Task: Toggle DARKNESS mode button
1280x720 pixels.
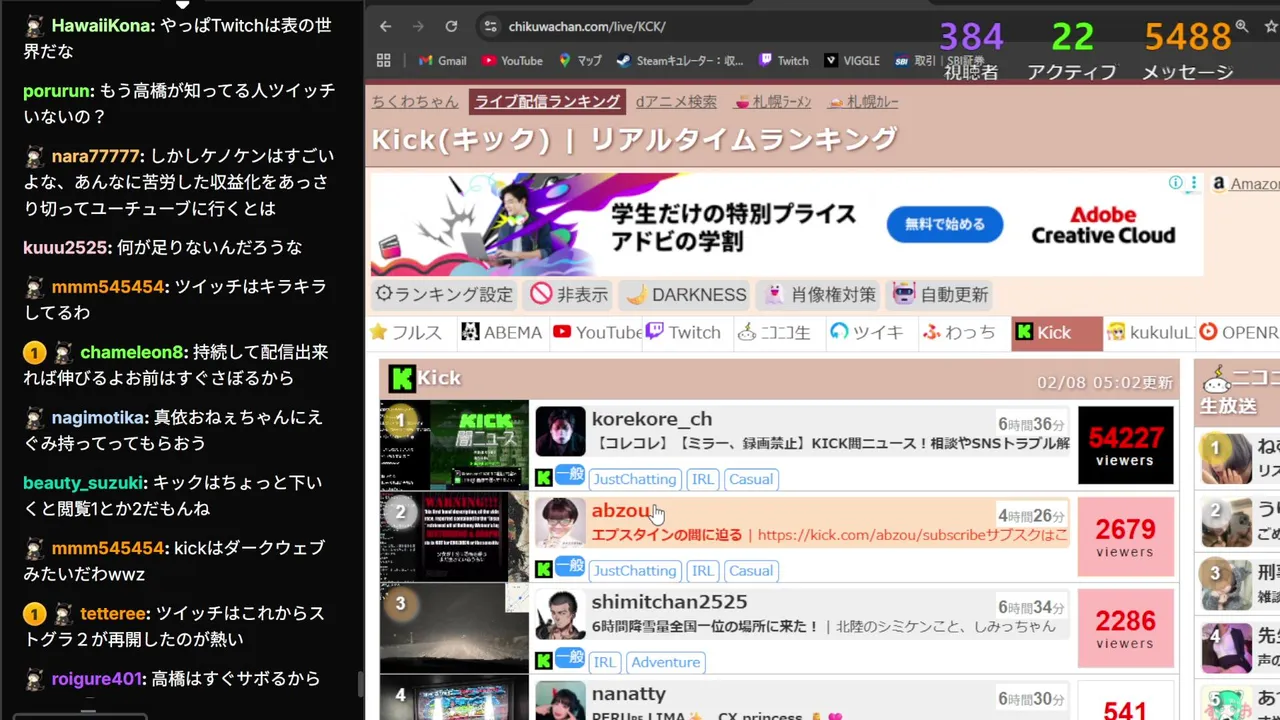Action: coord(686,294)
